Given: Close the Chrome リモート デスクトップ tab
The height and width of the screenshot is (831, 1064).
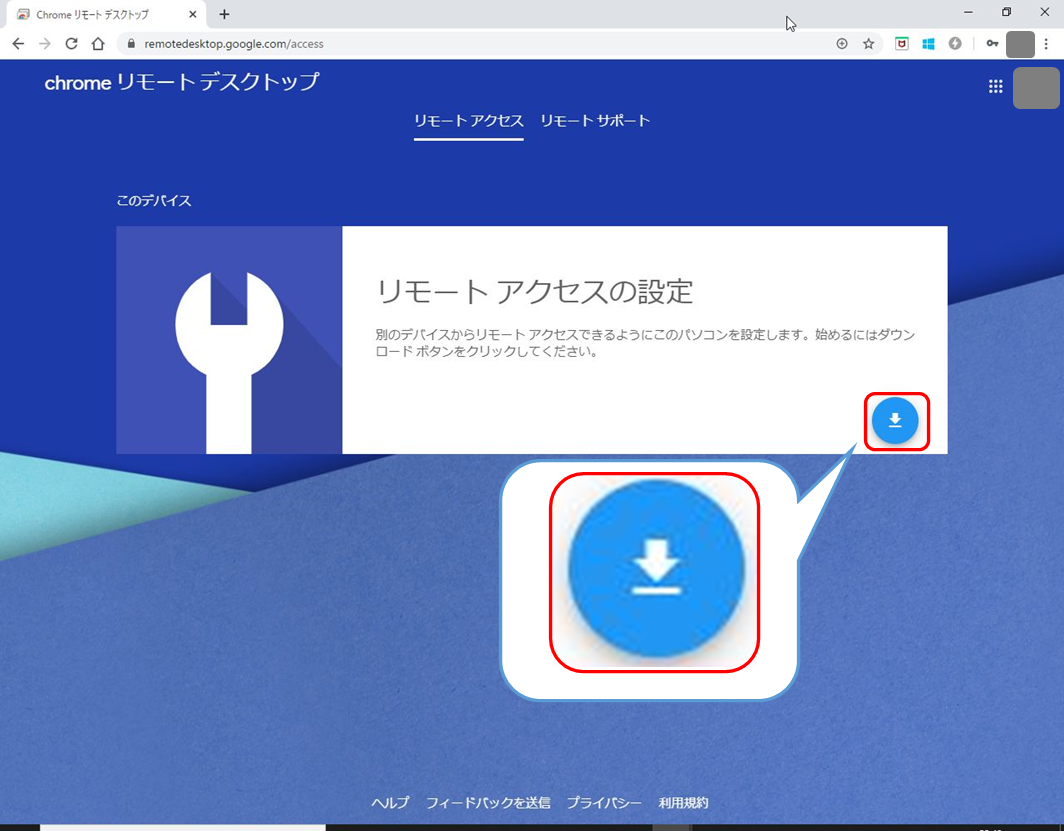Looking at the screenshot, I should click(193, 15).
